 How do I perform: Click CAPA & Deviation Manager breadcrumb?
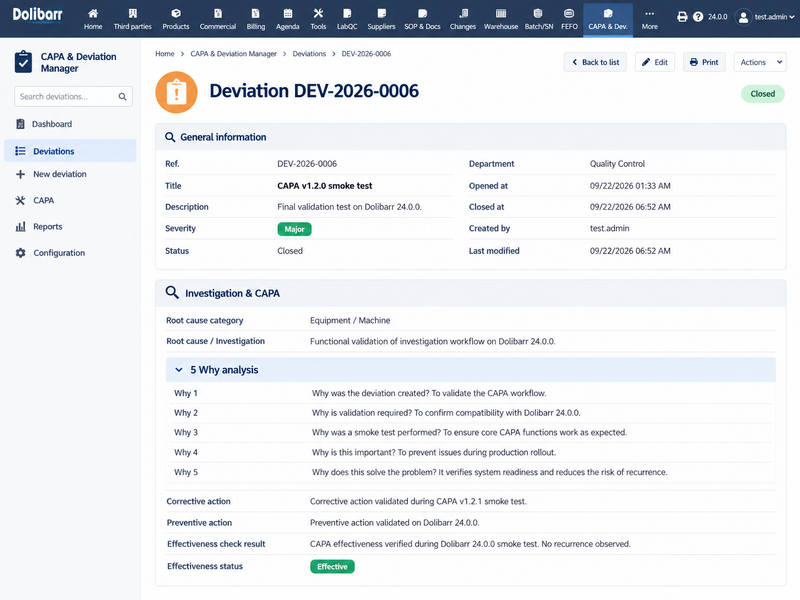point(233,54)
